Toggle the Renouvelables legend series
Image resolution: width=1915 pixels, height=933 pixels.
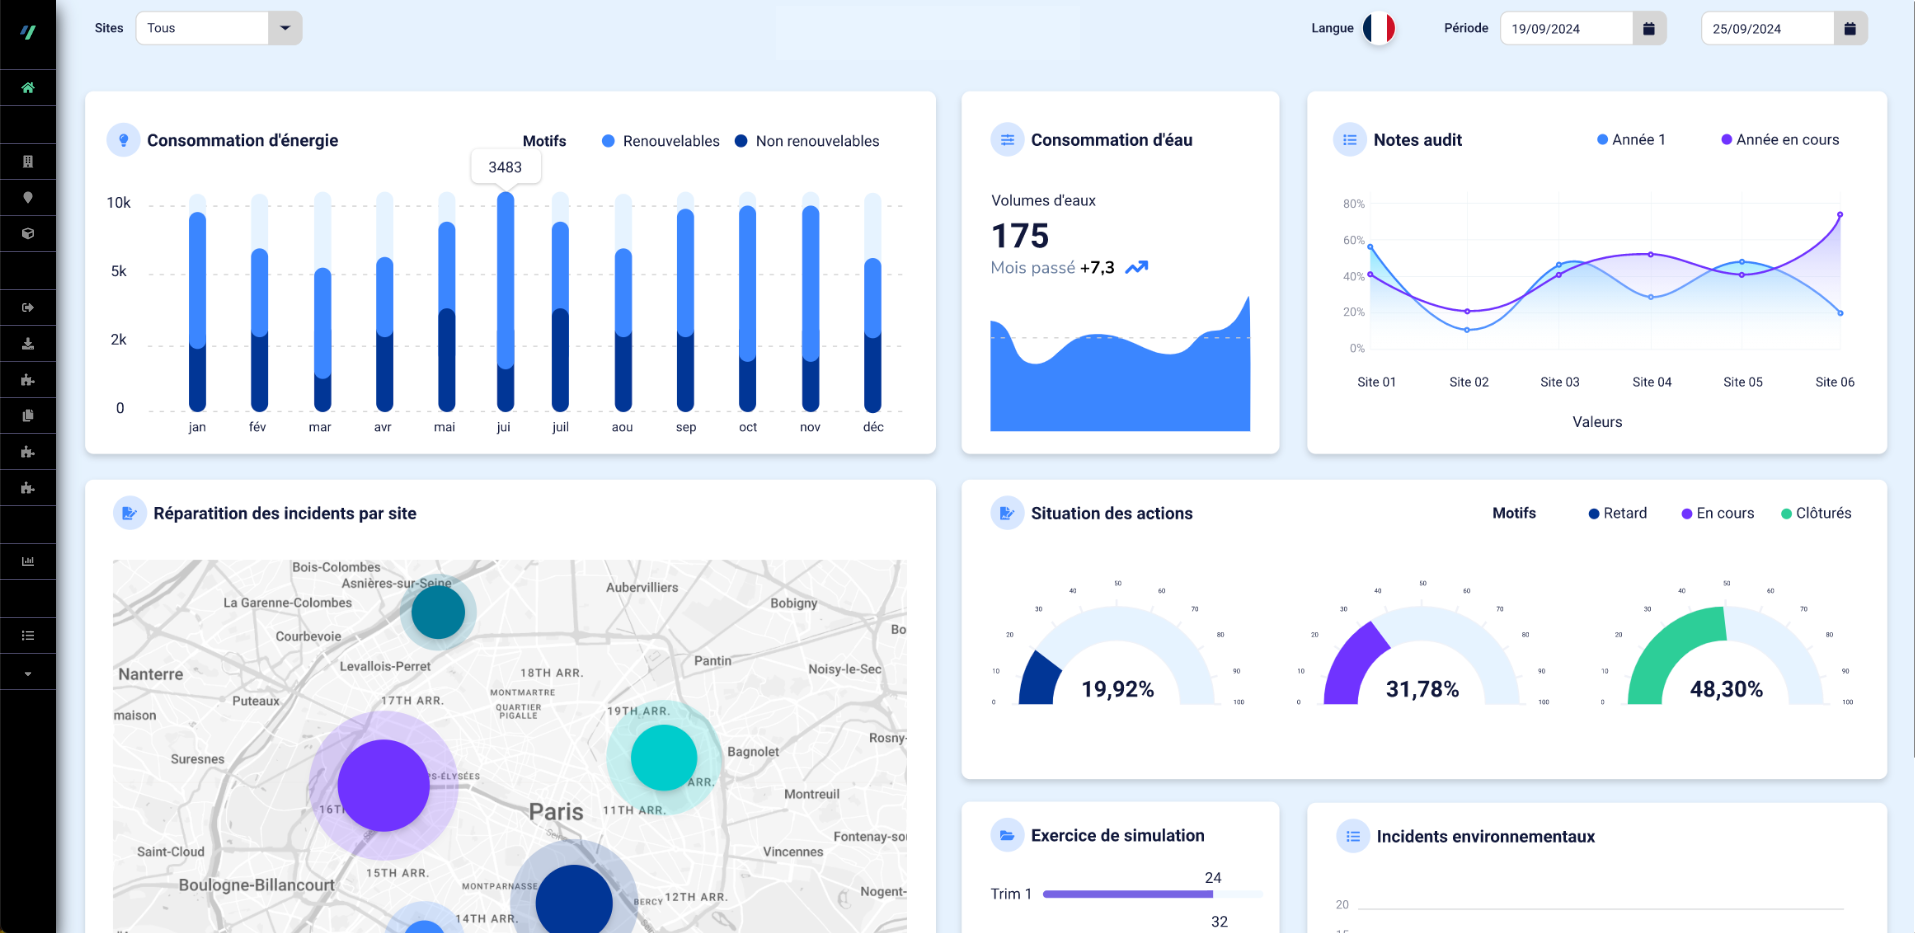point(660,141)
